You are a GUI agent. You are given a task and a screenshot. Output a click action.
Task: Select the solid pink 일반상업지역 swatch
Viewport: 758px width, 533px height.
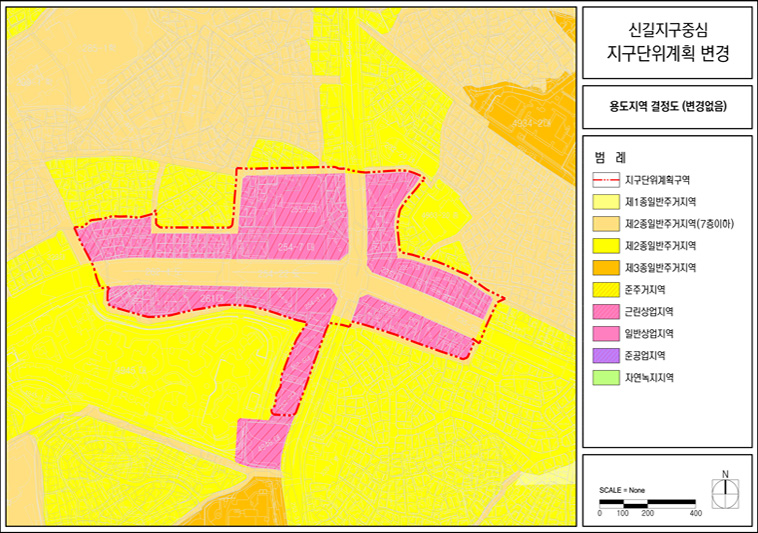(606, 334)
